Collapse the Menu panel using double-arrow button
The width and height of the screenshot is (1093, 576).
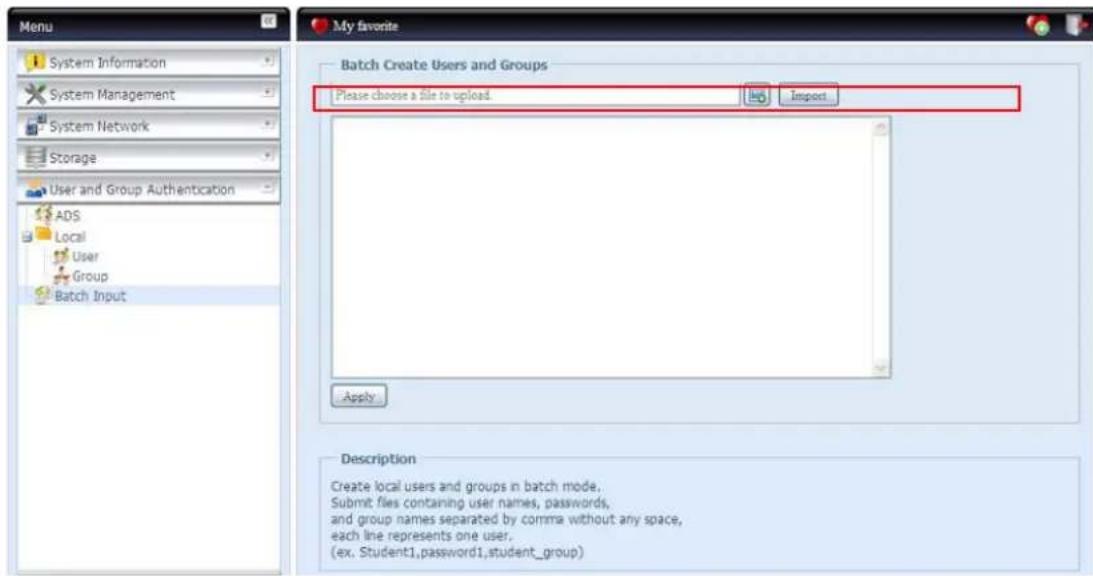267,21
